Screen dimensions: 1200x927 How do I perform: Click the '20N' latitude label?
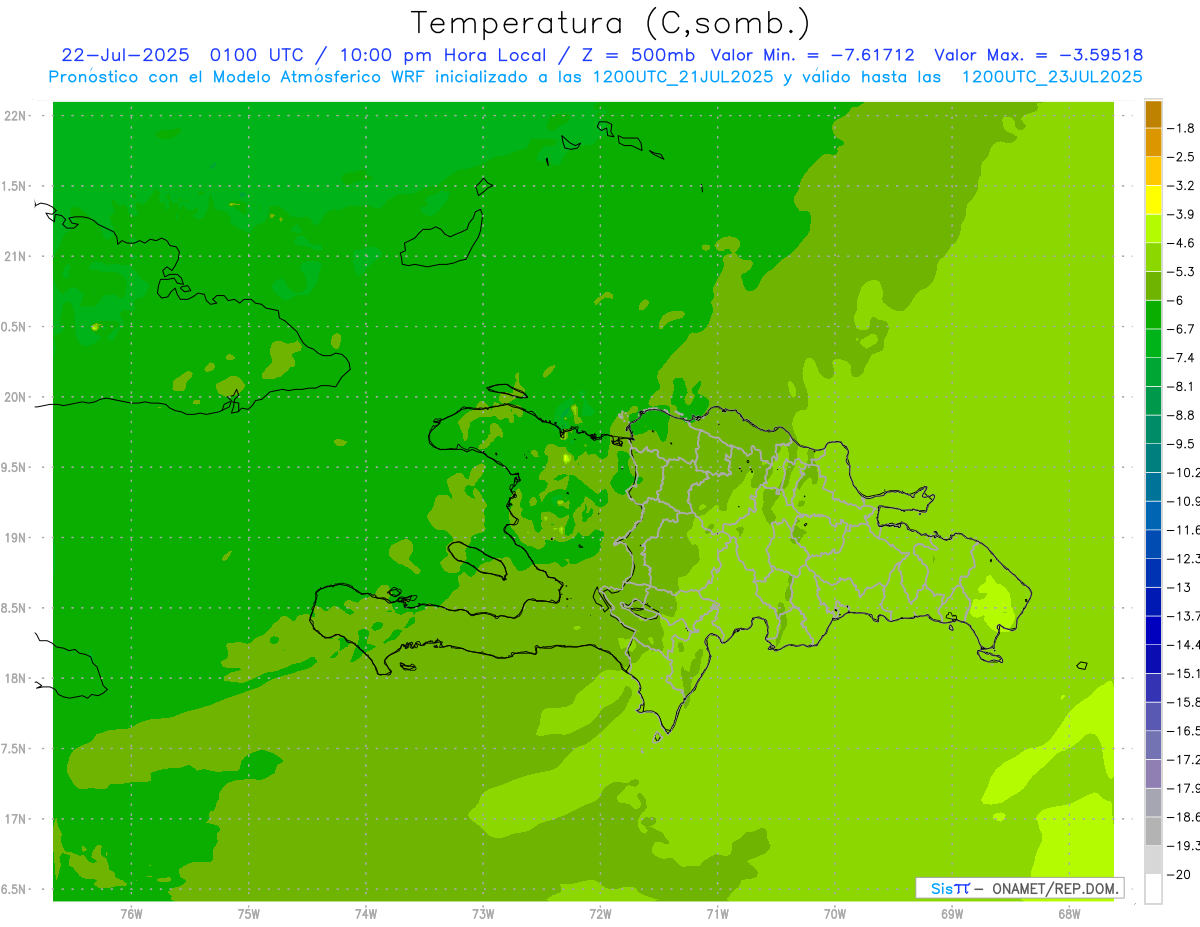coord(15,397)
